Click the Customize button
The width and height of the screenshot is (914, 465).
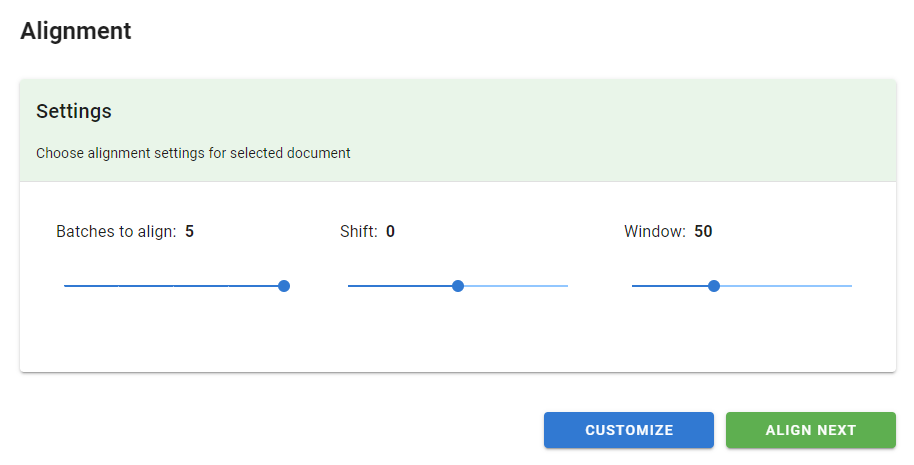coord(629,430)
